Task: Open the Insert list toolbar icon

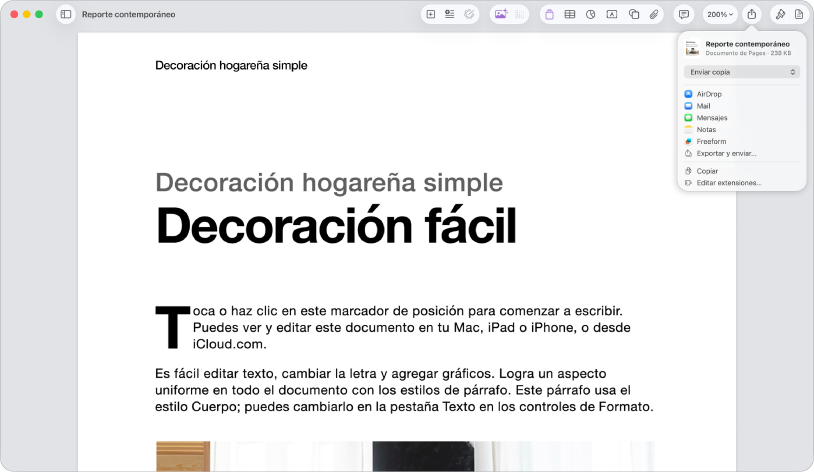Action: (x=450, y=15)
